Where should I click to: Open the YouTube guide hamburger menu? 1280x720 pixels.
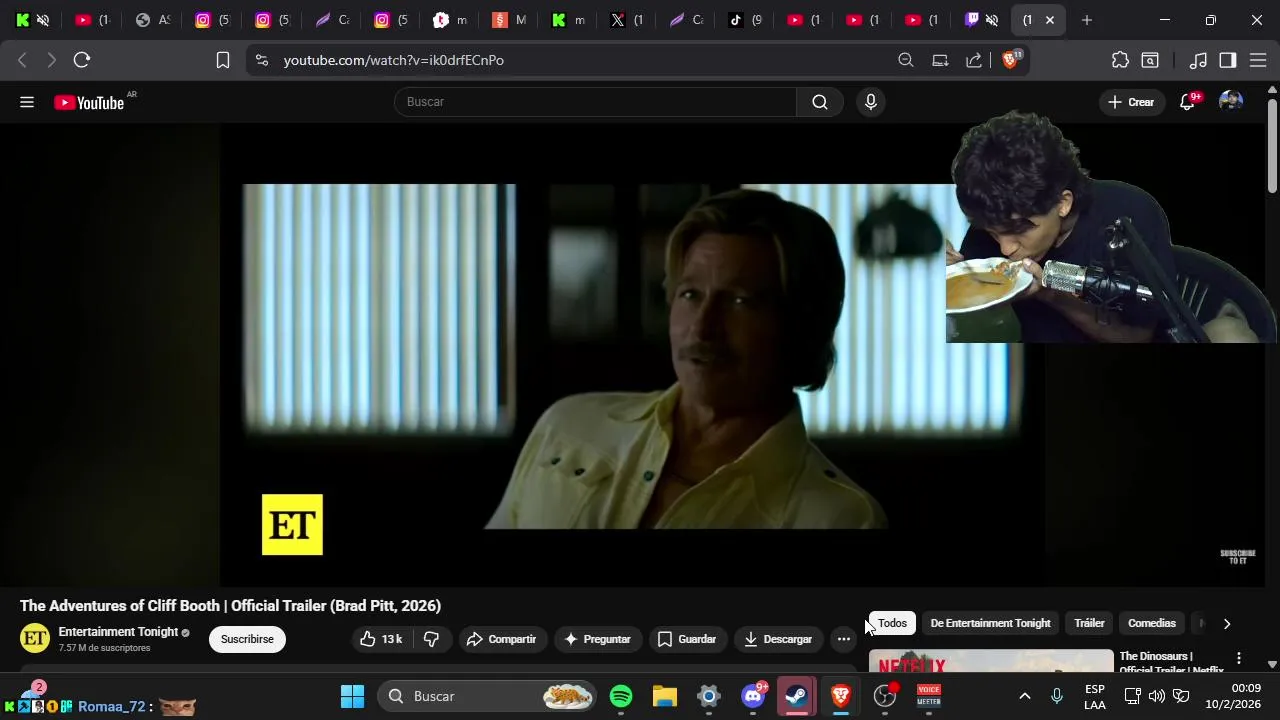click(27, 102)
